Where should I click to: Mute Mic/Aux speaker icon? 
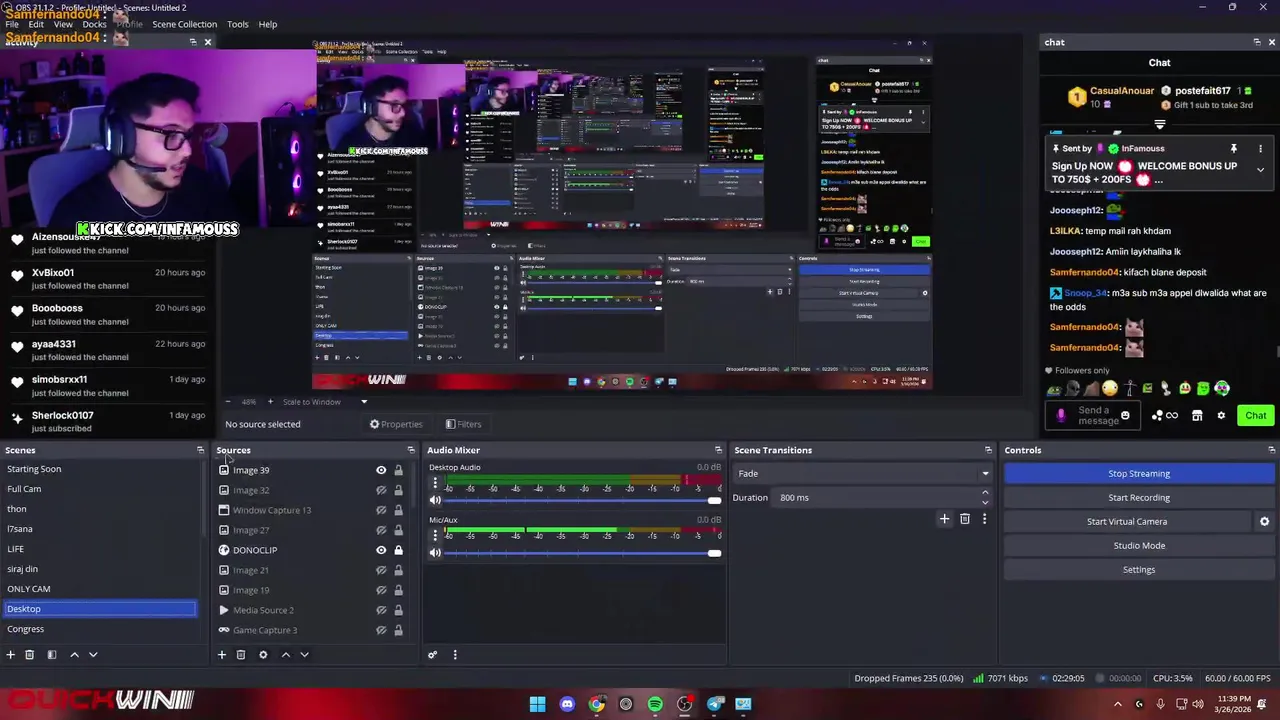pyautogui.click(x=435, y=553)
